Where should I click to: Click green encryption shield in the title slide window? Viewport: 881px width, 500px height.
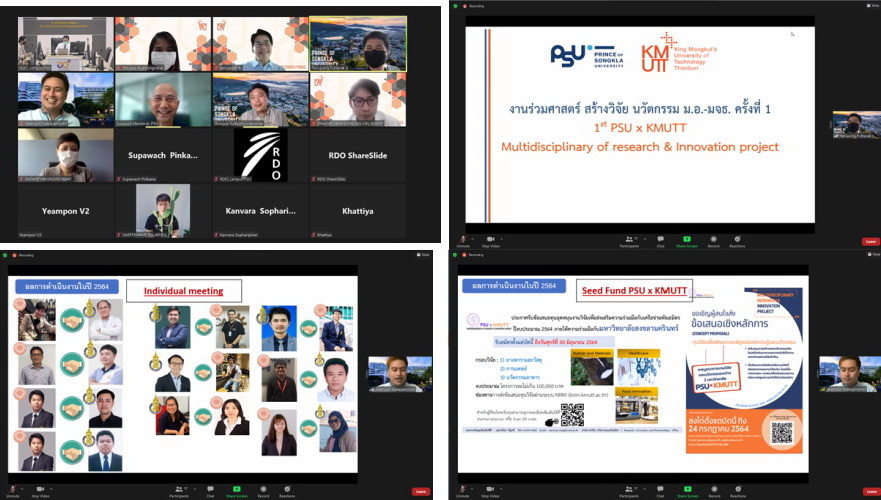coord(455,6)
